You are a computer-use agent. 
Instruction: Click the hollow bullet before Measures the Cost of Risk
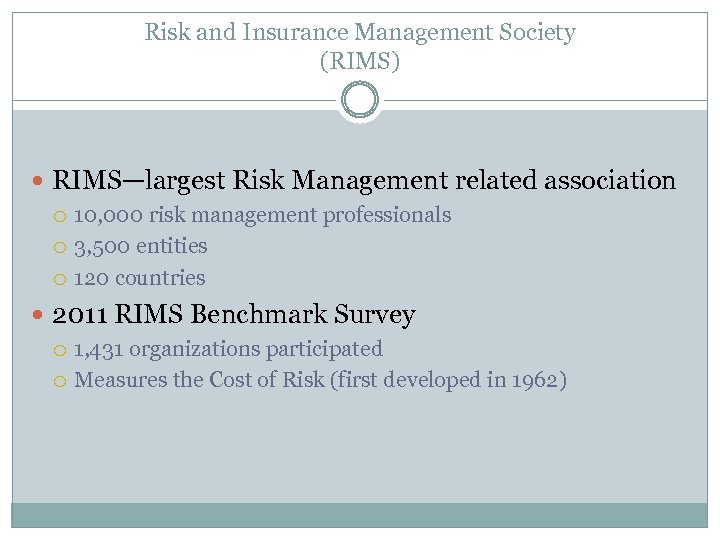coord(63,381)
